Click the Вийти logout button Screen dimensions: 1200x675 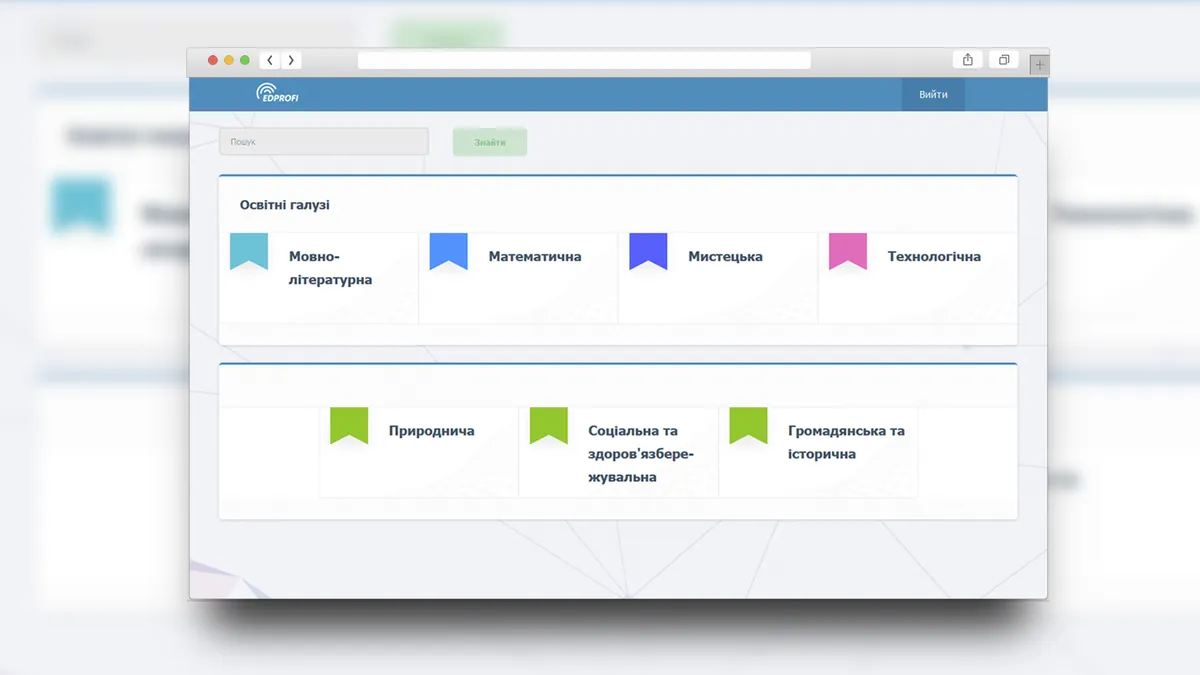933,95
